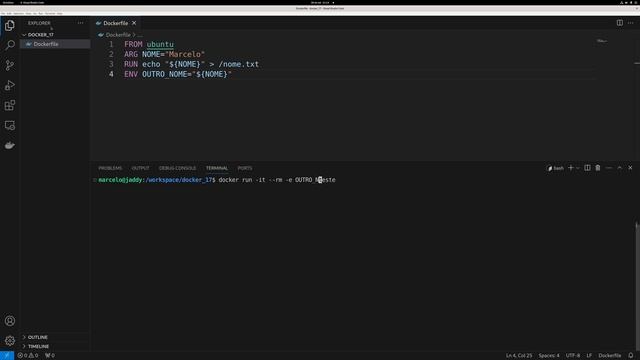Change indentation via Spaces: 4
Image resolution: width=640 pixels, height=360 pixels.
pos(549,356)
